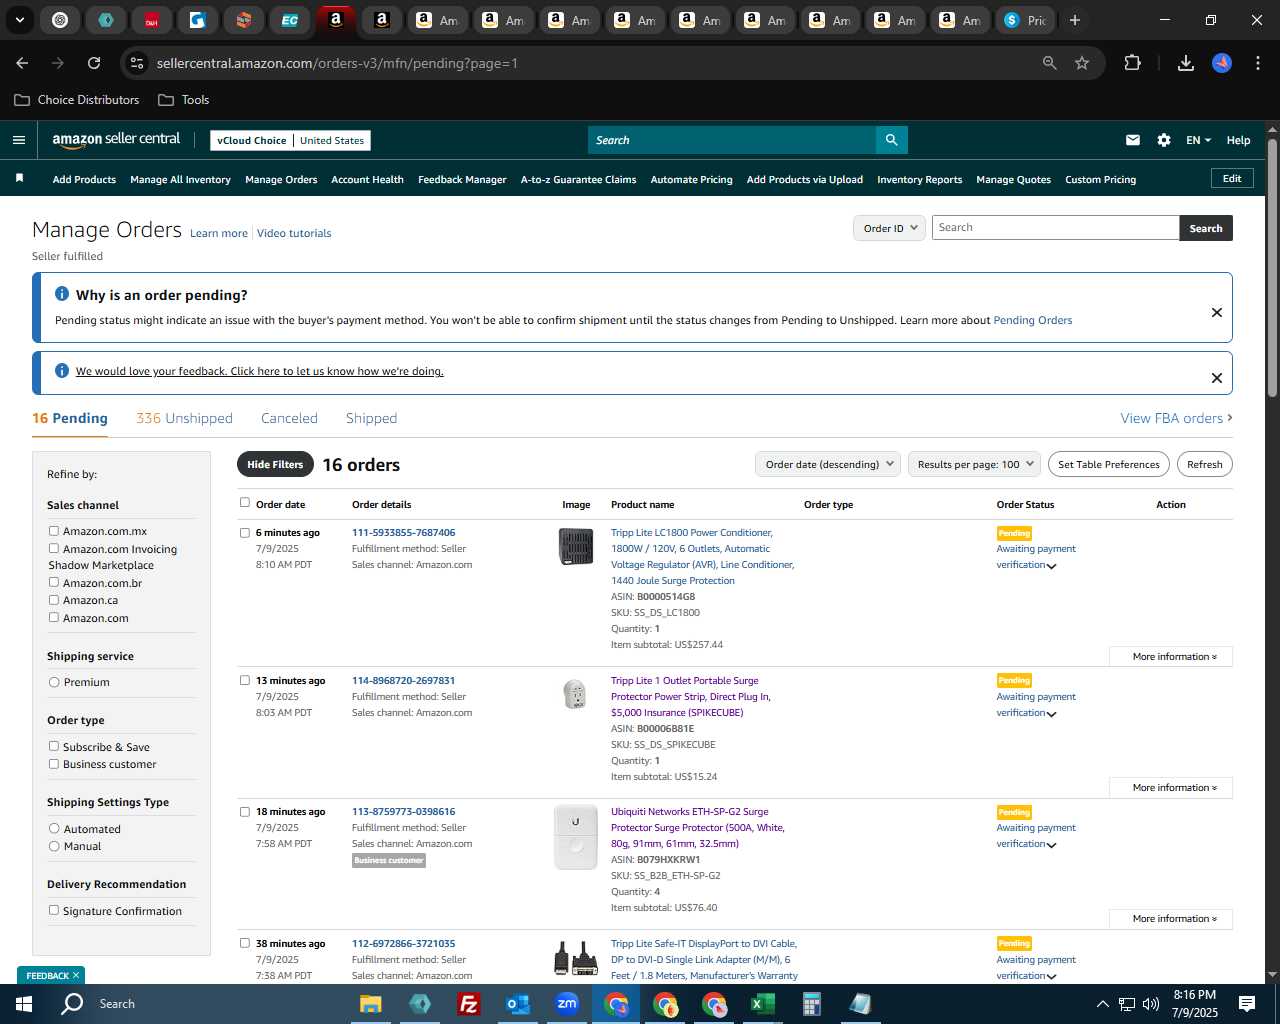Click the page vertical scrollbar
Image resolution: width=1280 pixels, height=1024 pixels.
tap(1272, 268)
